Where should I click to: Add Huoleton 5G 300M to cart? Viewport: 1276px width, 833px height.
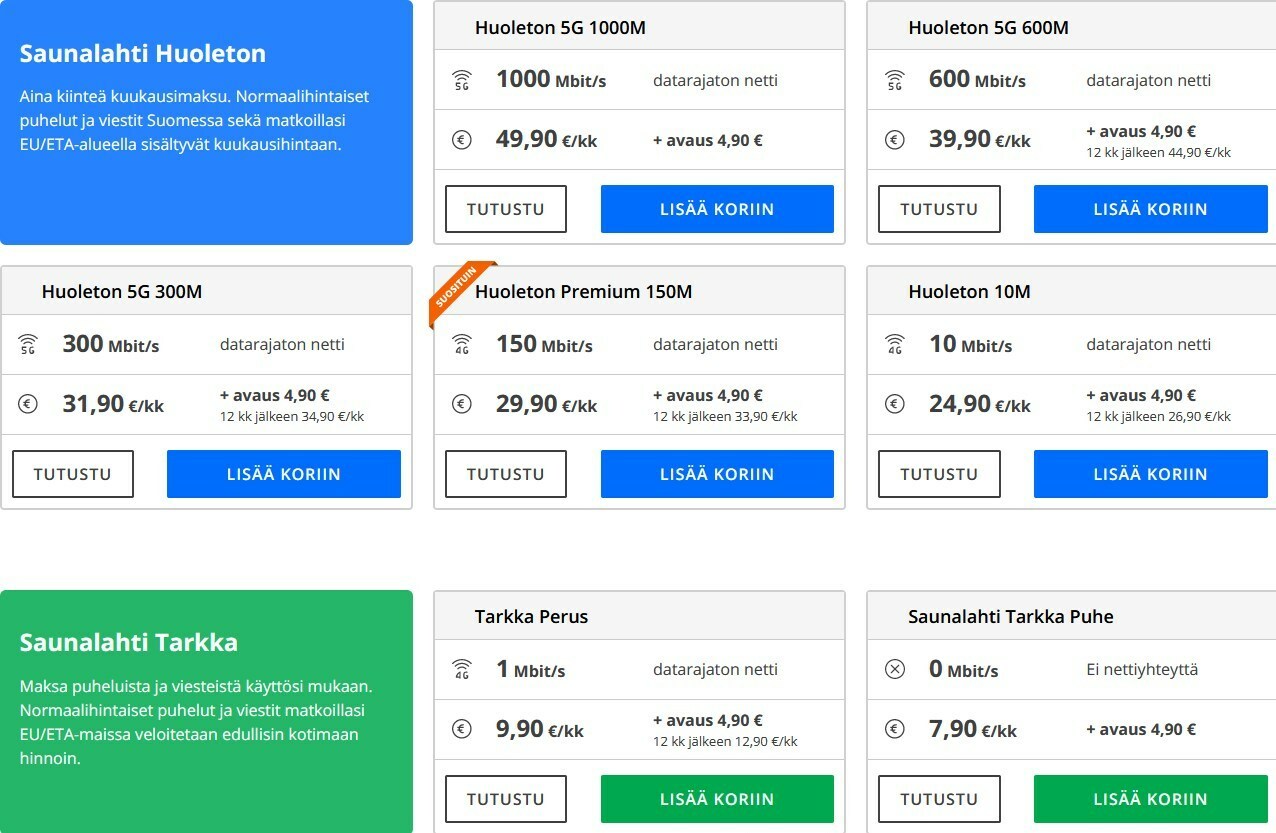(x=284, y=474)
